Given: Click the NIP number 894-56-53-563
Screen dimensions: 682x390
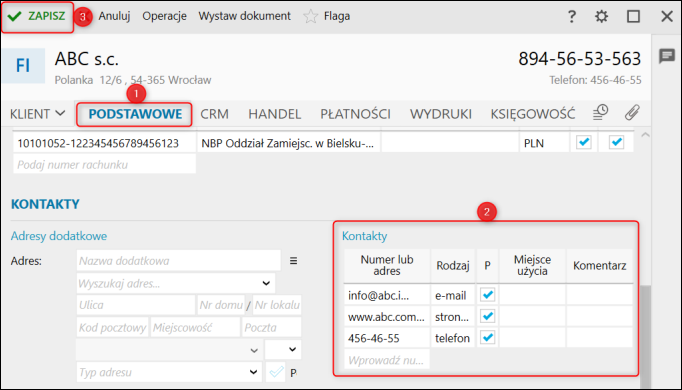Looking at the screenshot, I should (x=579, y=59).
